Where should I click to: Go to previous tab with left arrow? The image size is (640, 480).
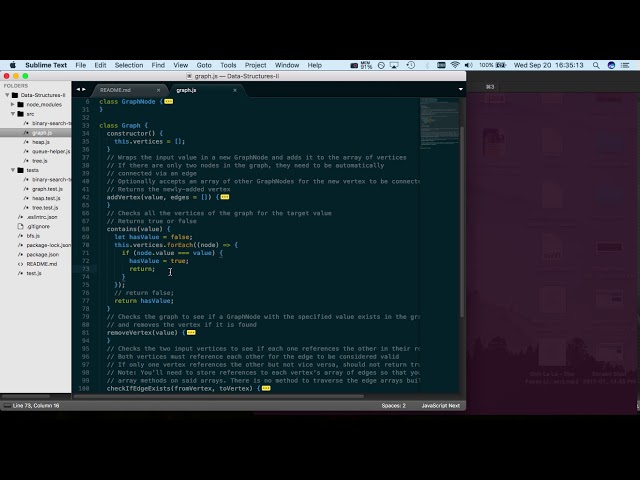click(x=78, y=89)
